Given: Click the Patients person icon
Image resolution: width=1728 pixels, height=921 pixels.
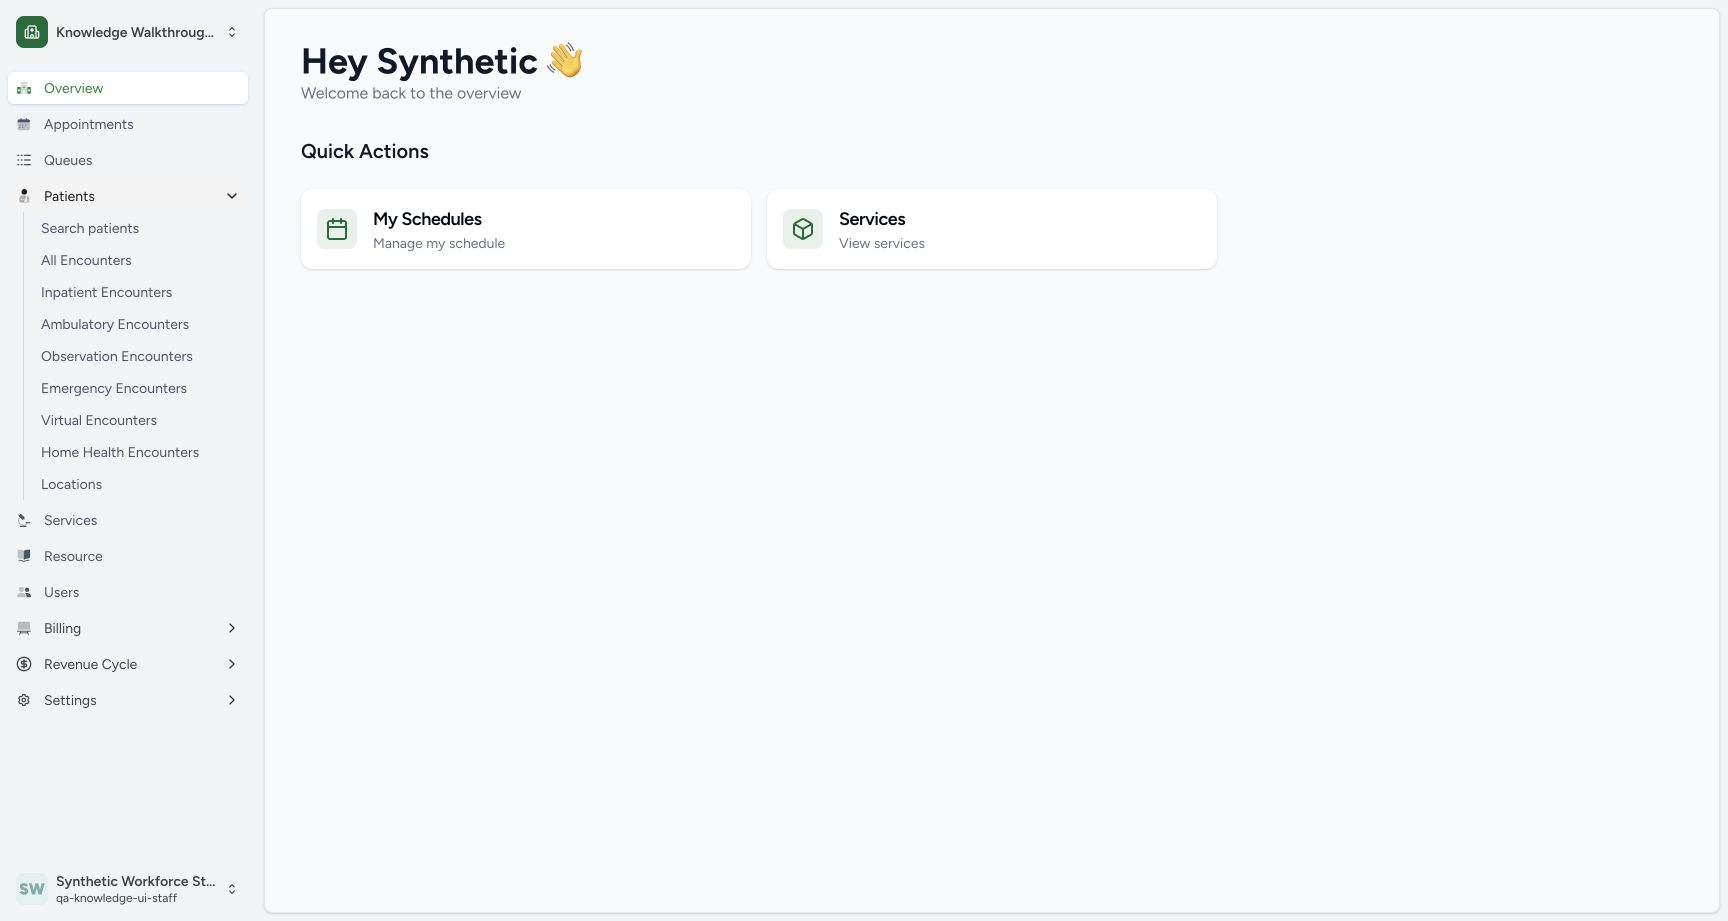Looking at the screenshot, I should [24, 196].
